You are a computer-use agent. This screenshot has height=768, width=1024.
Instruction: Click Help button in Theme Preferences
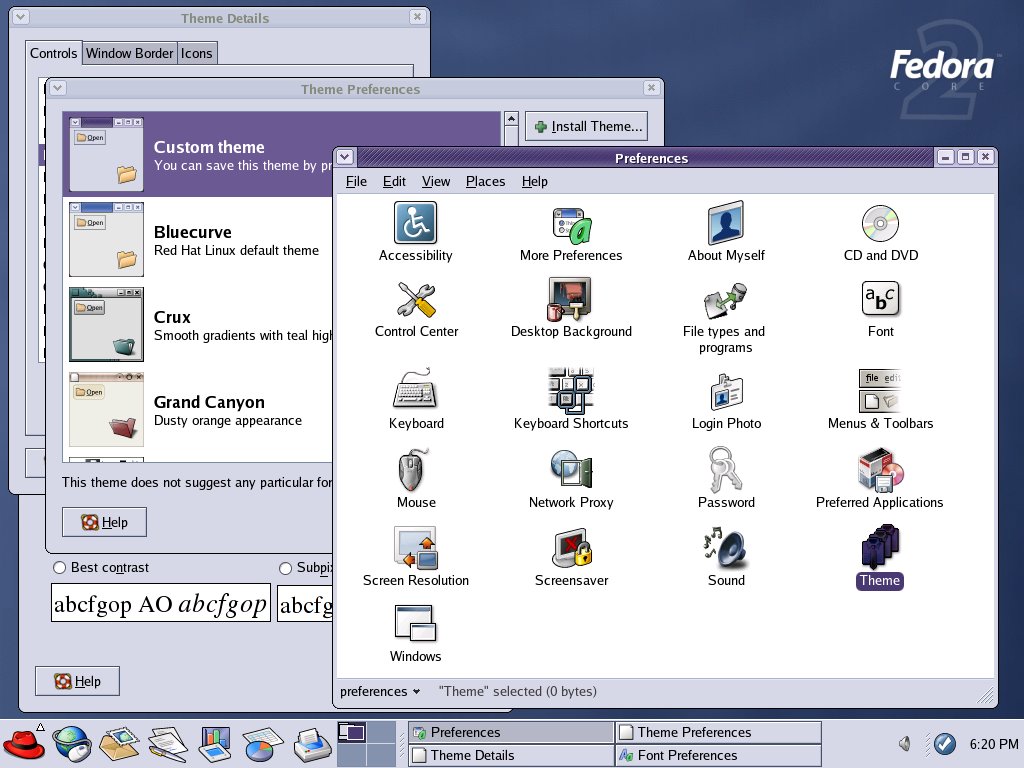(x=104, y=522)
